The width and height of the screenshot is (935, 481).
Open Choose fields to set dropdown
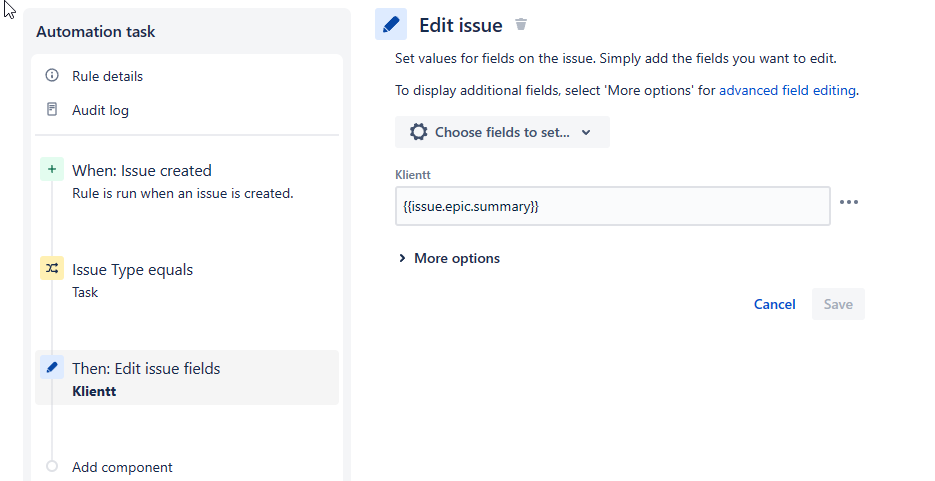(502, 132)
